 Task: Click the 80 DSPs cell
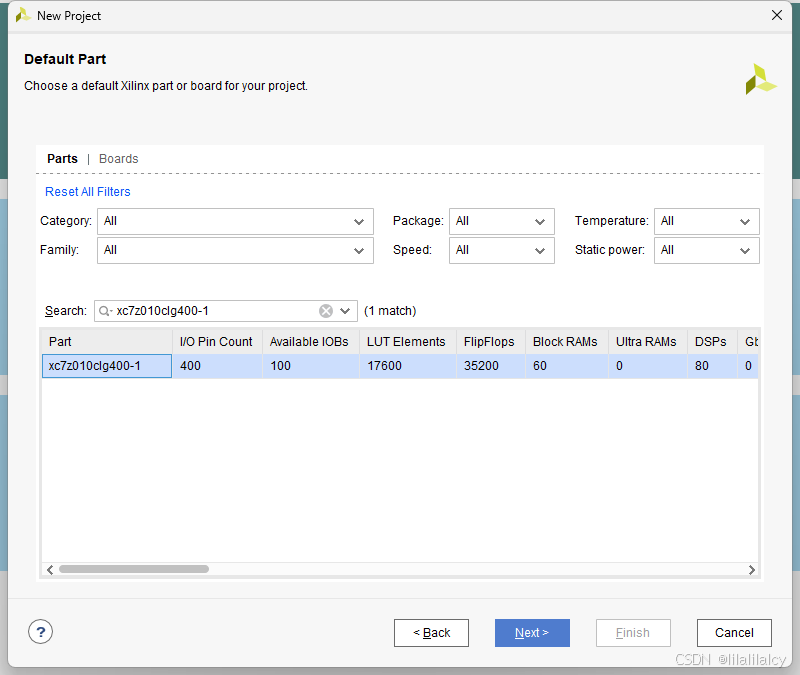click(x=712, y=366)
